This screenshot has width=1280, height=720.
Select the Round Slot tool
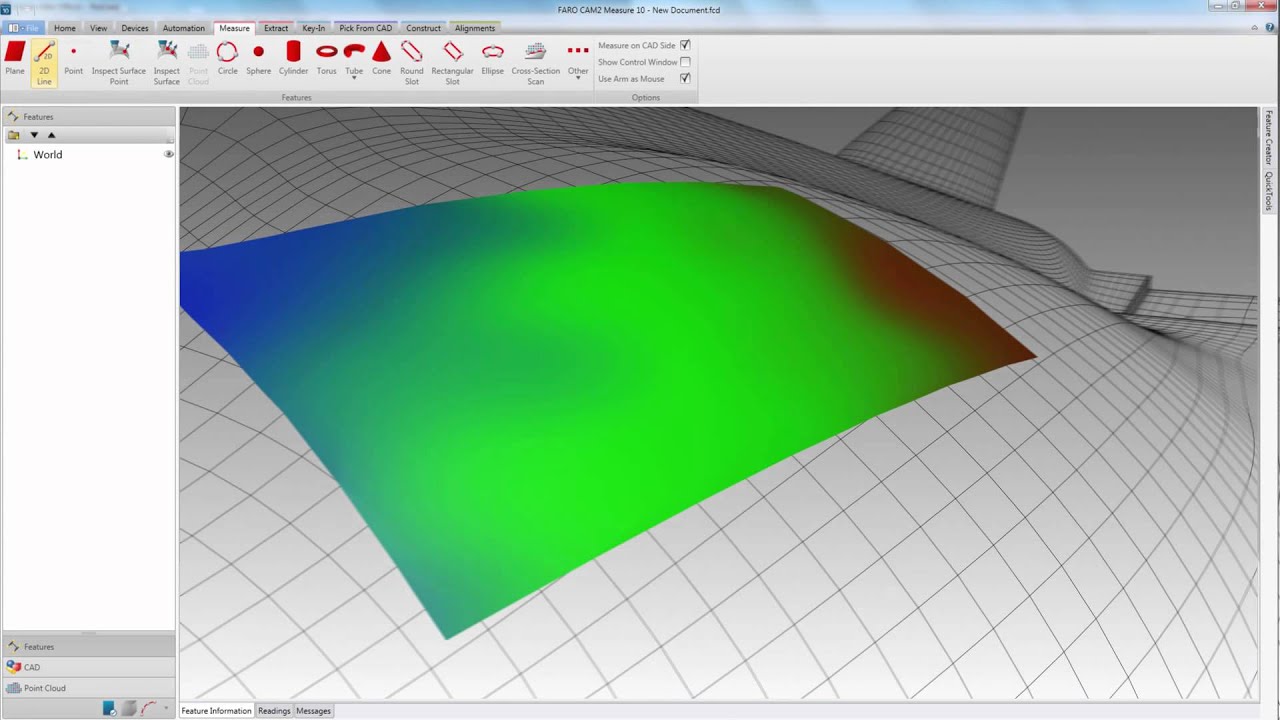coord(412,63)
